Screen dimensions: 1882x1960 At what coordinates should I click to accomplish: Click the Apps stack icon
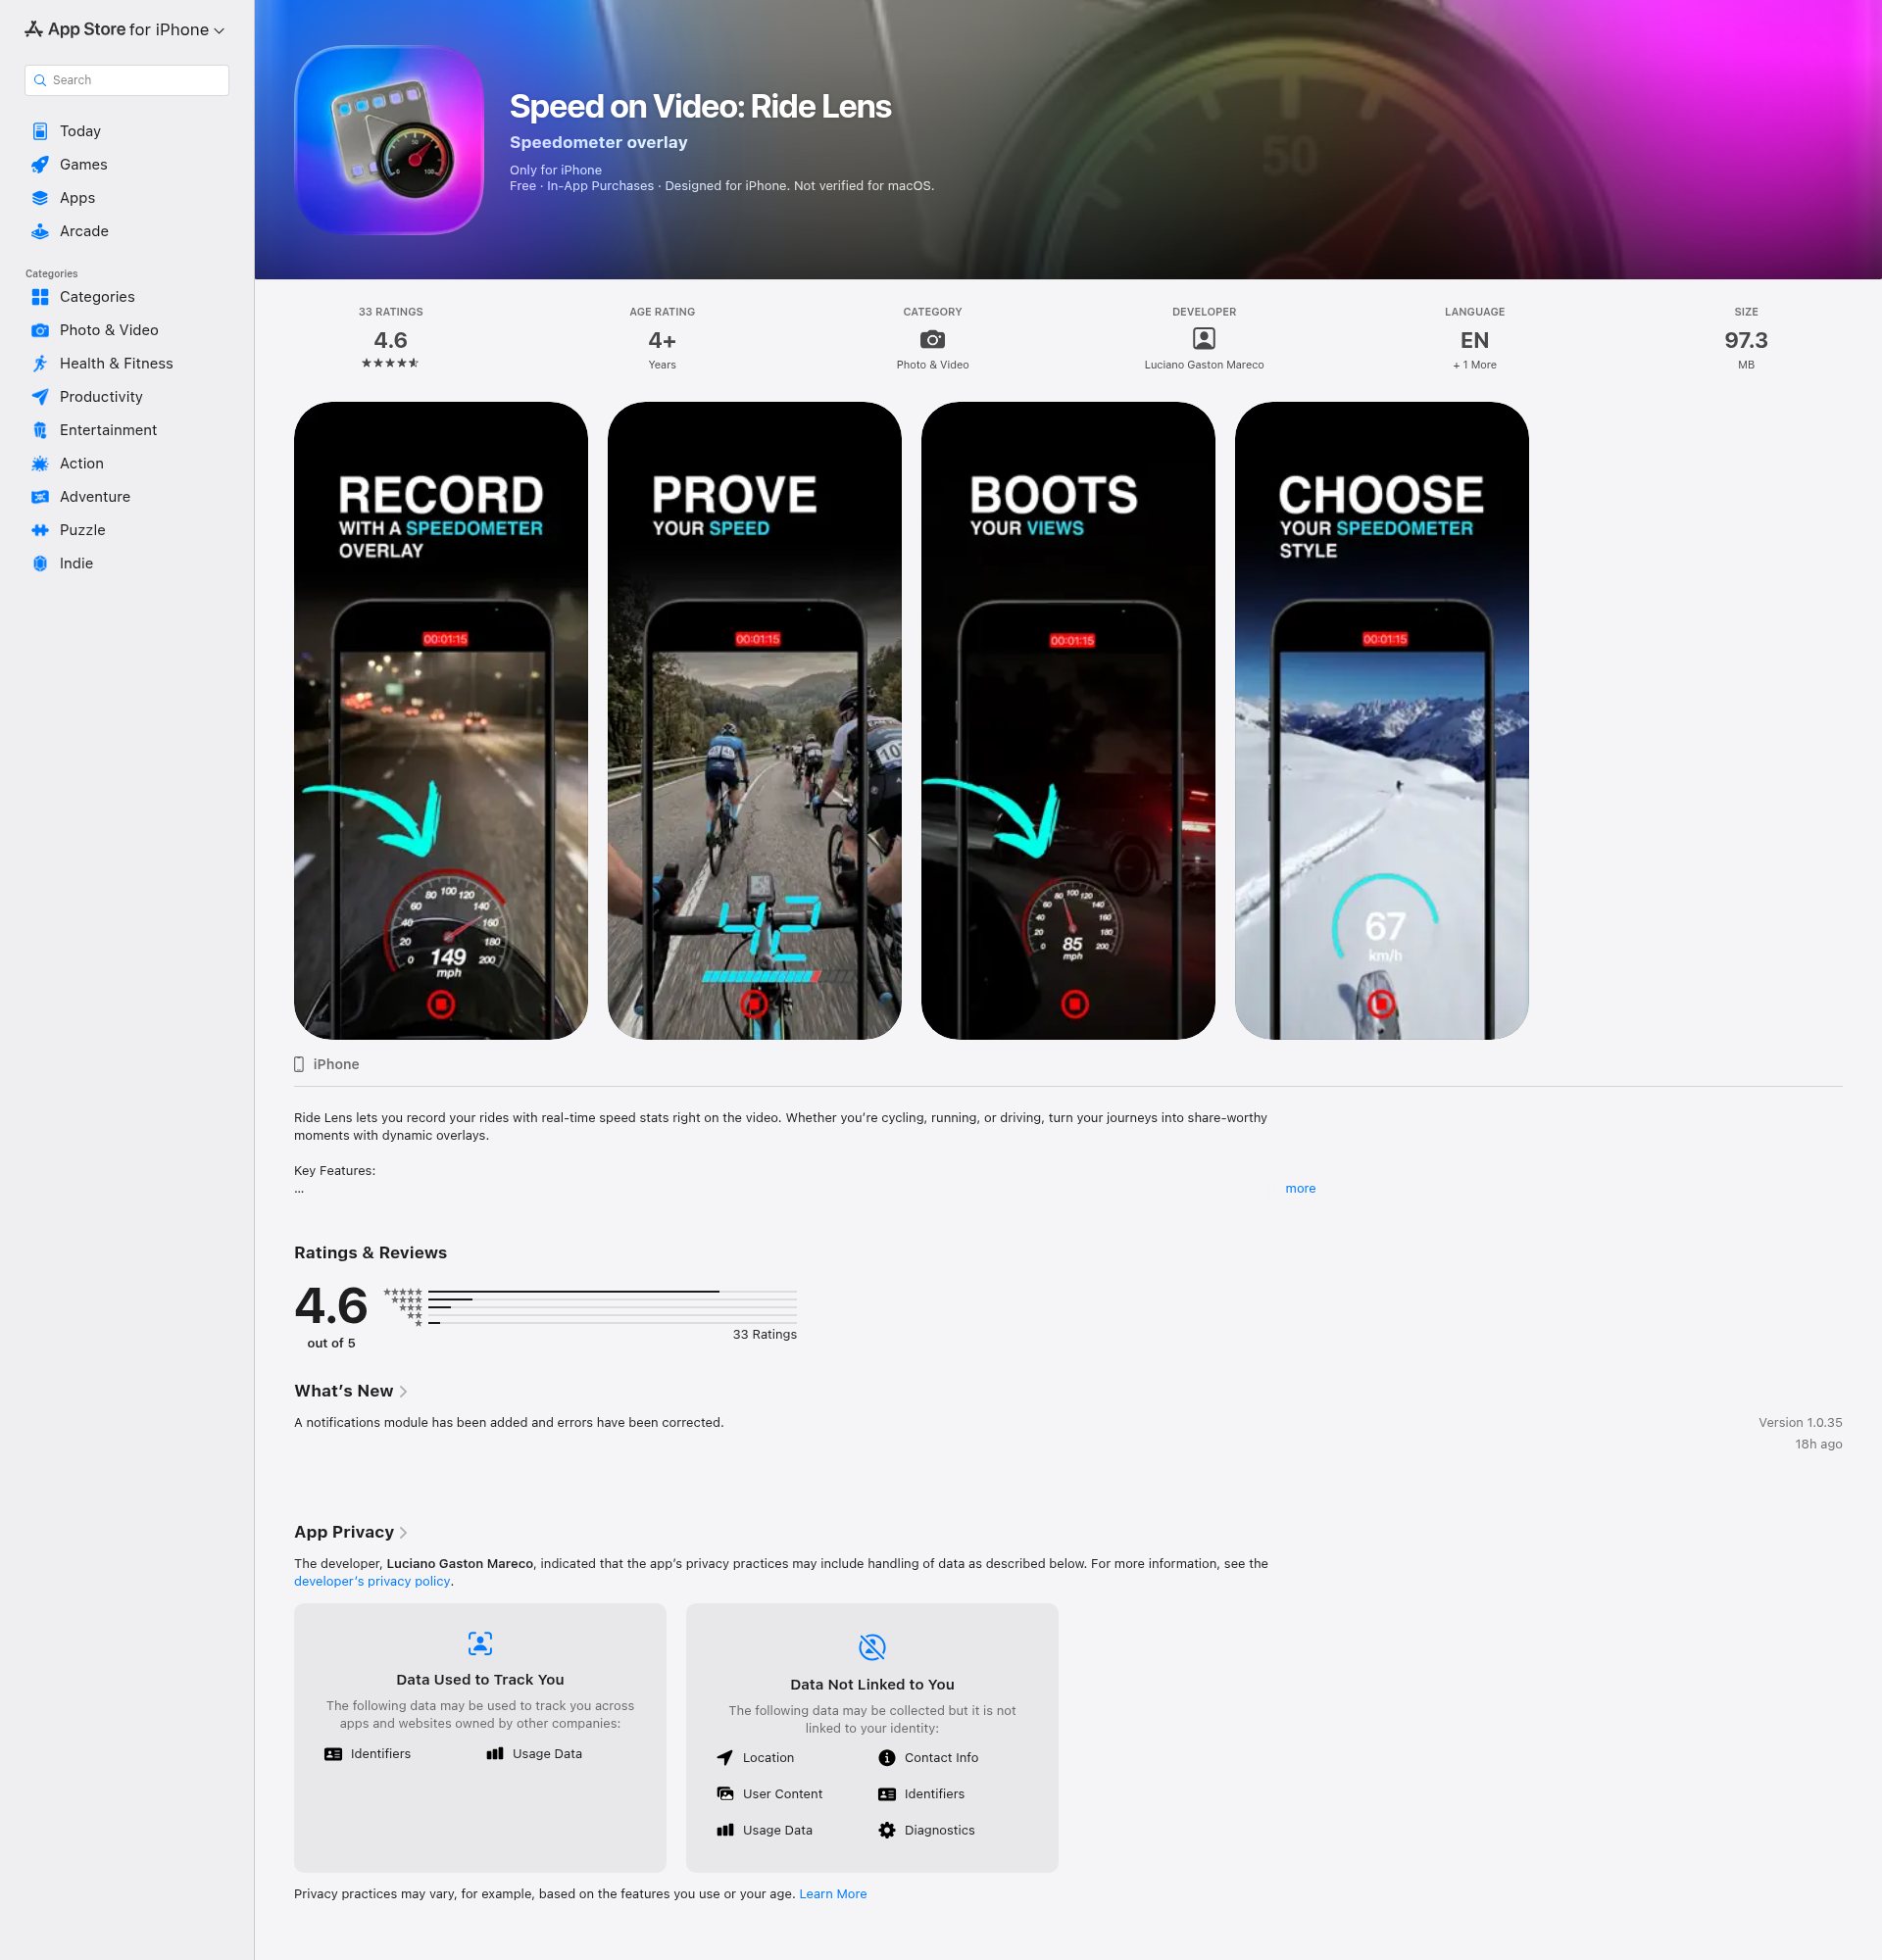40,198
